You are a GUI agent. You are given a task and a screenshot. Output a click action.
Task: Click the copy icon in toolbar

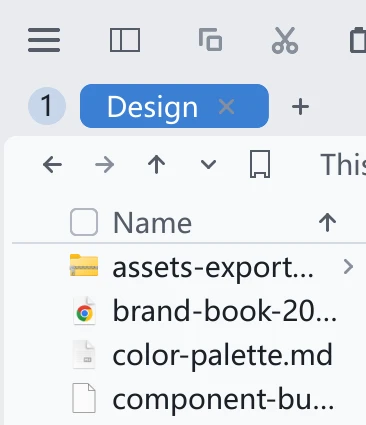coord(210,40)
